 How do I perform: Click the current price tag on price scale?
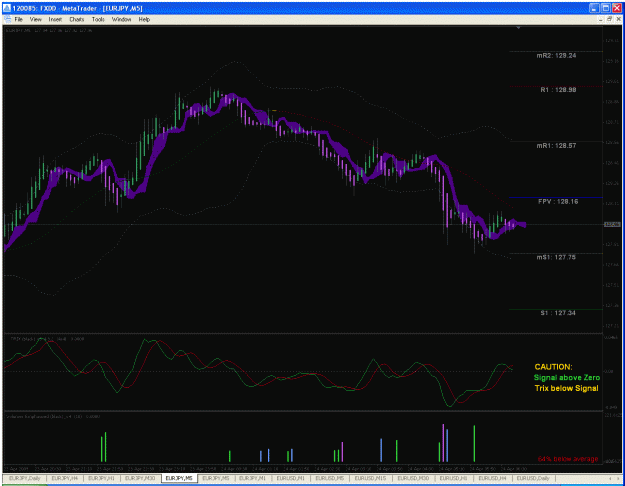coord(612,224)
